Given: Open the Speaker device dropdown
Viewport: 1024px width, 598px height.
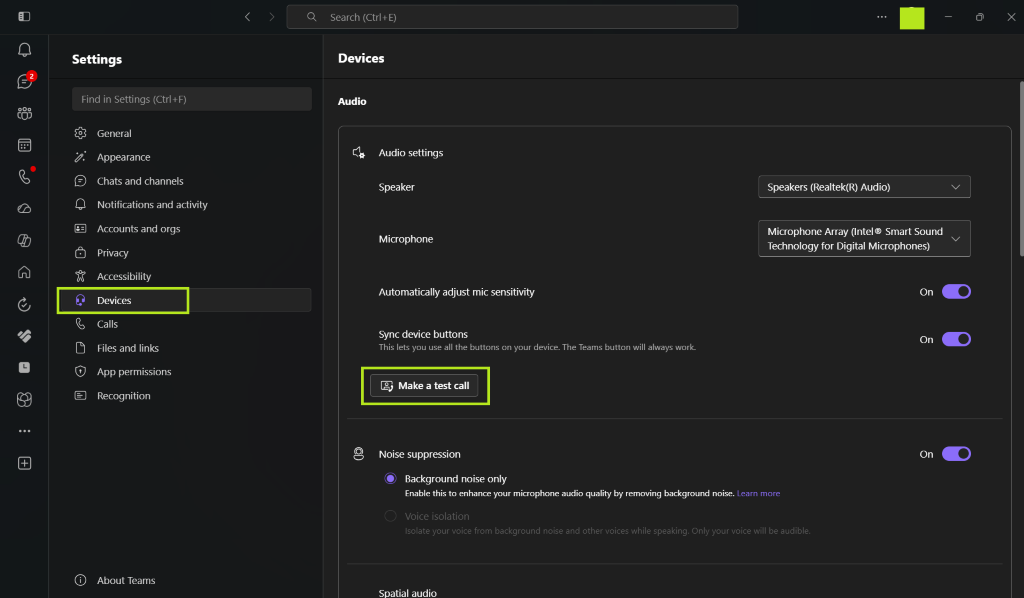Looking at the screenshot, I should [864, 187].
